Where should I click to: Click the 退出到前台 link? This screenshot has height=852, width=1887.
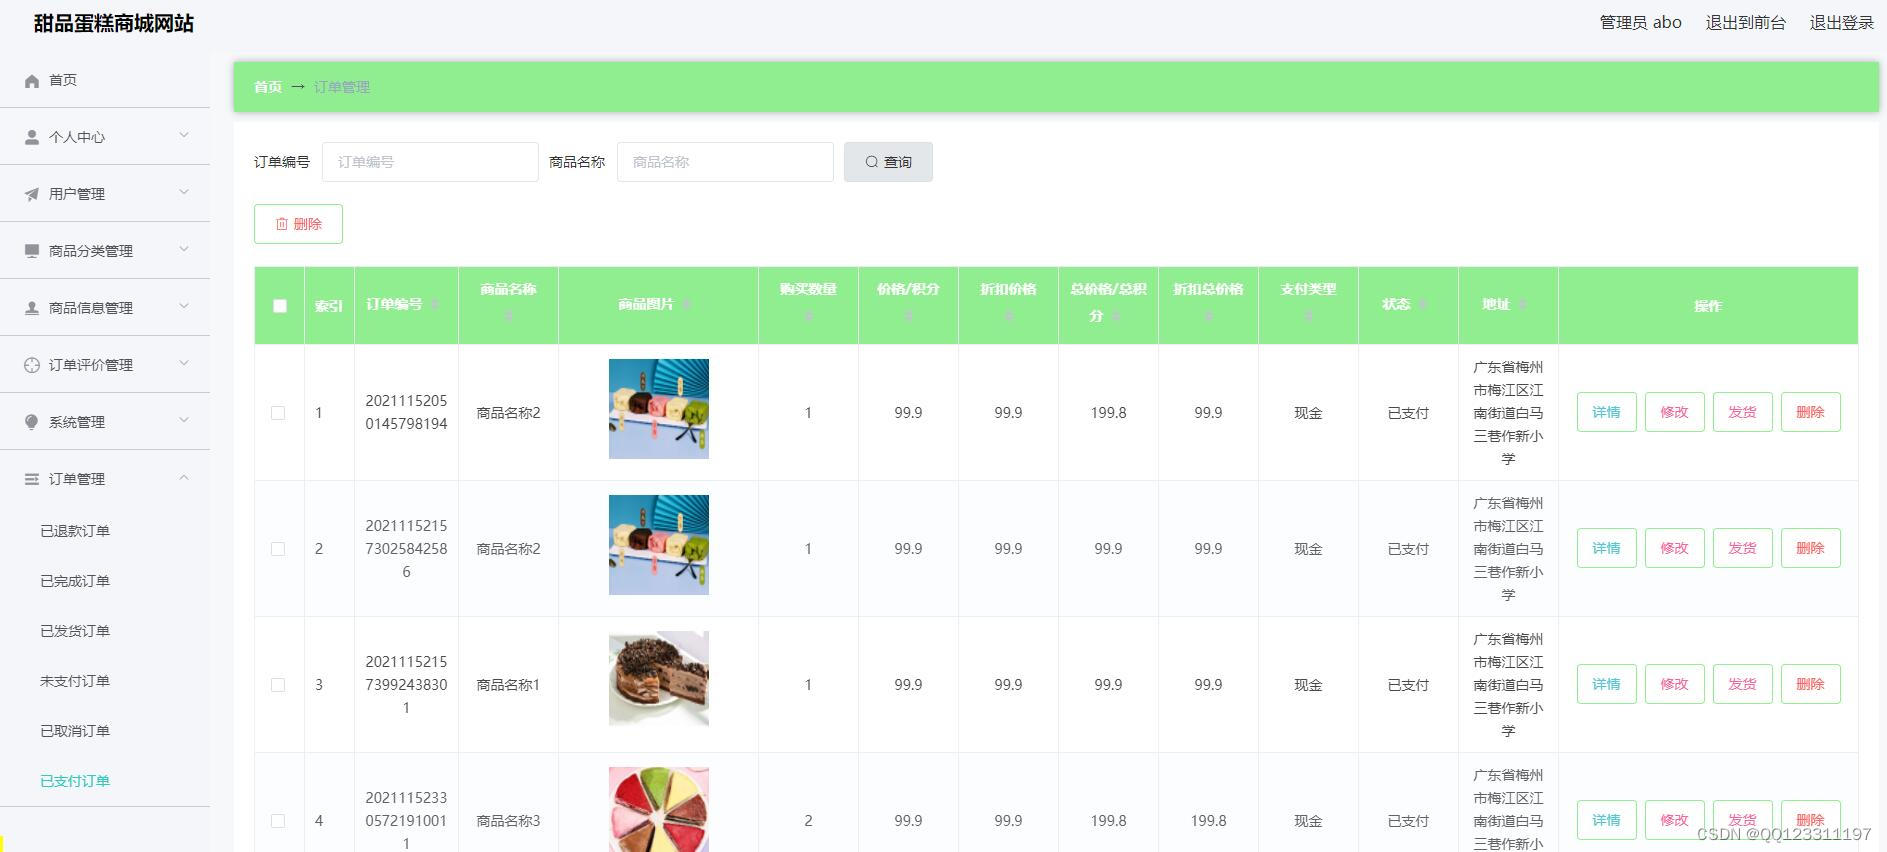tap(1745, 23)
